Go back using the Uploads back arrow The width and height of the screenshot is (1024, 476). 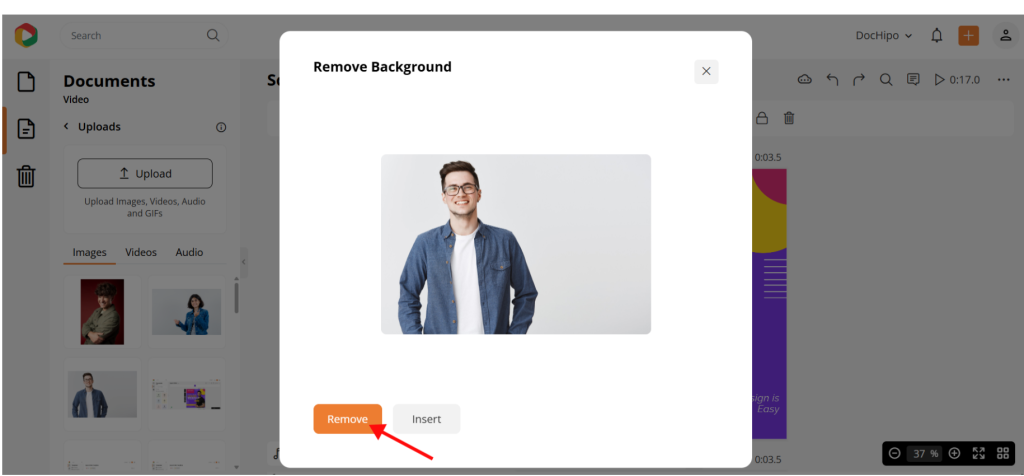66,126
